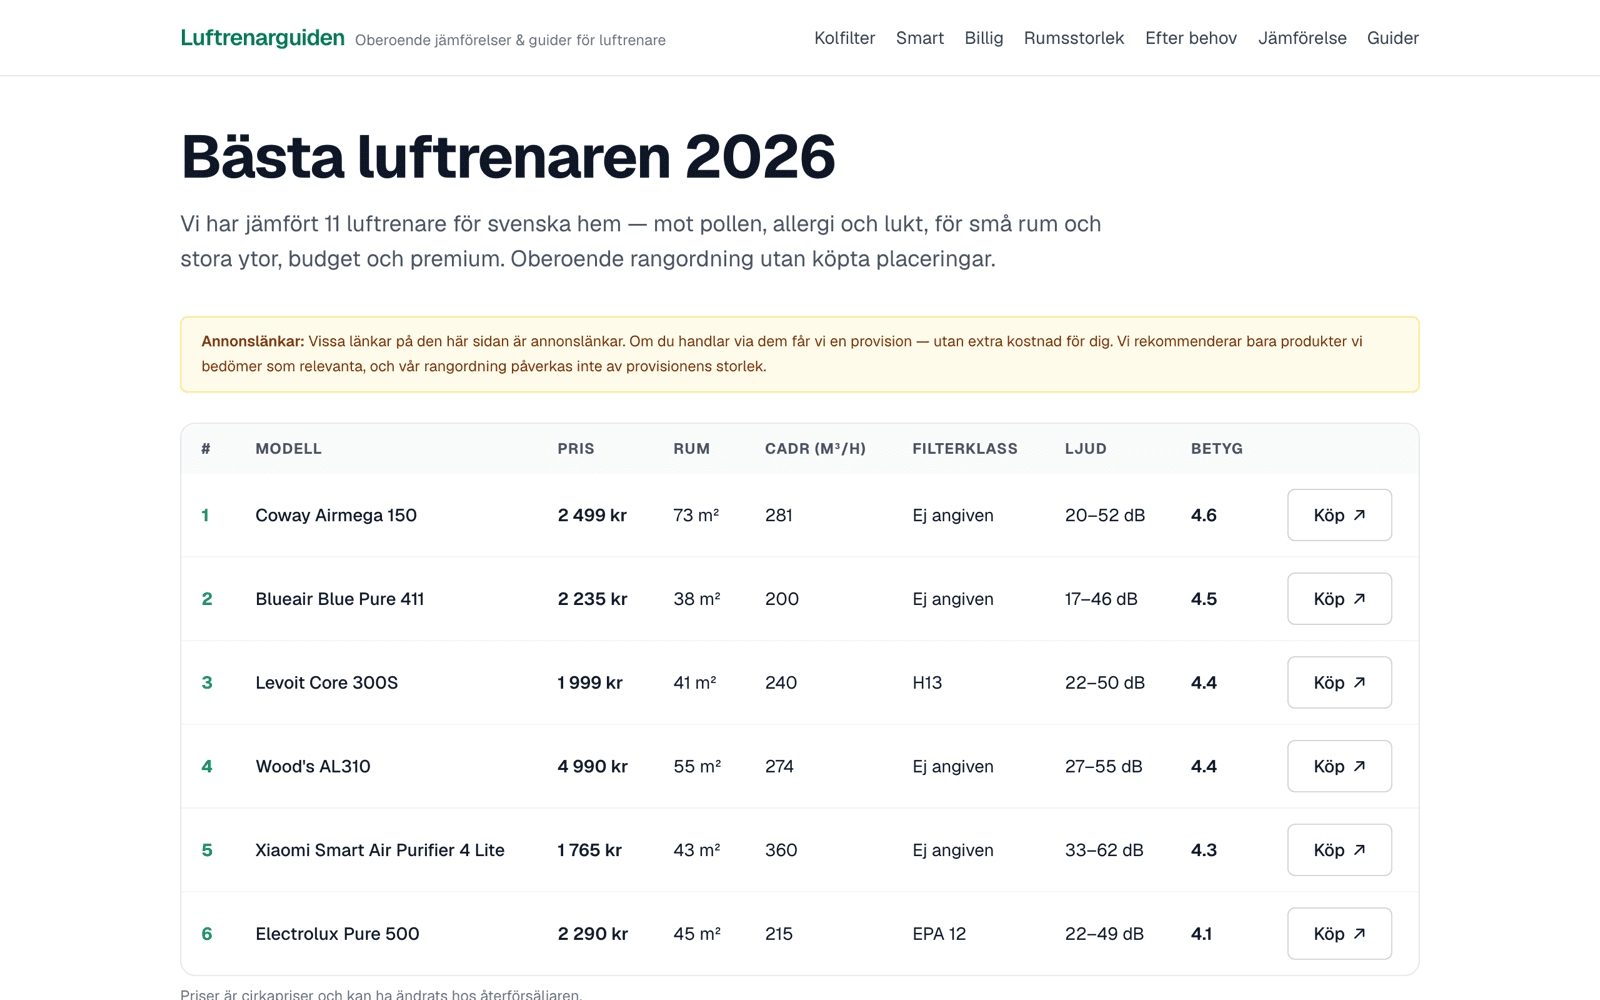Click the BETYG column header
The width and height of the screenshot is (1600, 1000).
(1217, 449)
